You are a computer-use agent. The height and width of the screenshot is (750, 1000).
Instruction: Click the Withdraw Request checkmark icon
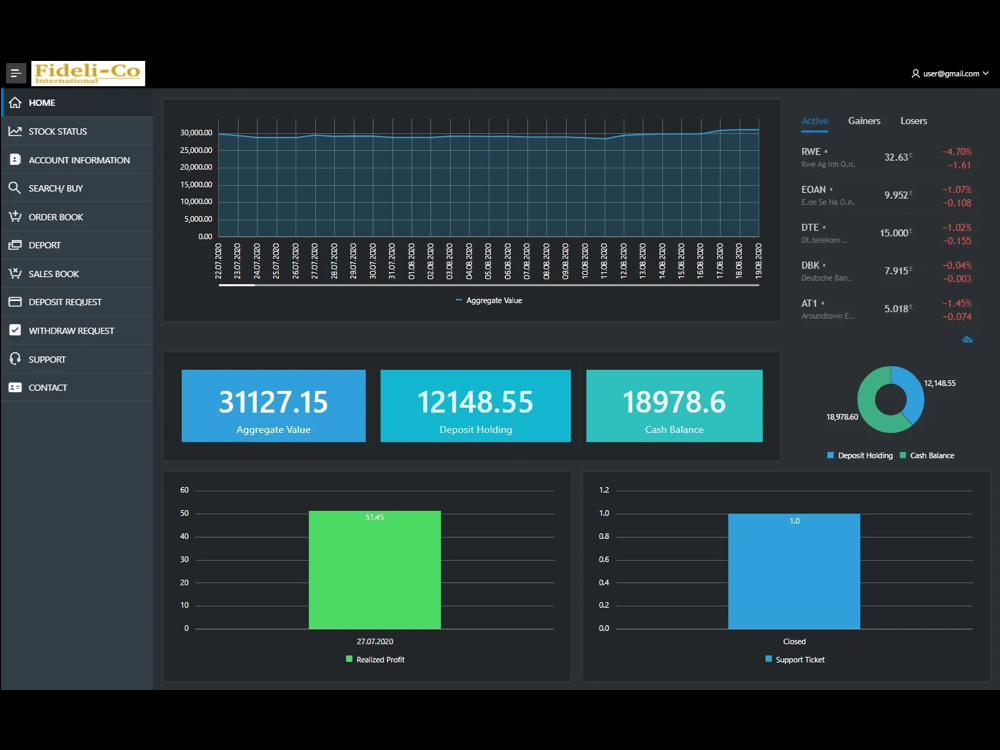coord(15,330)
